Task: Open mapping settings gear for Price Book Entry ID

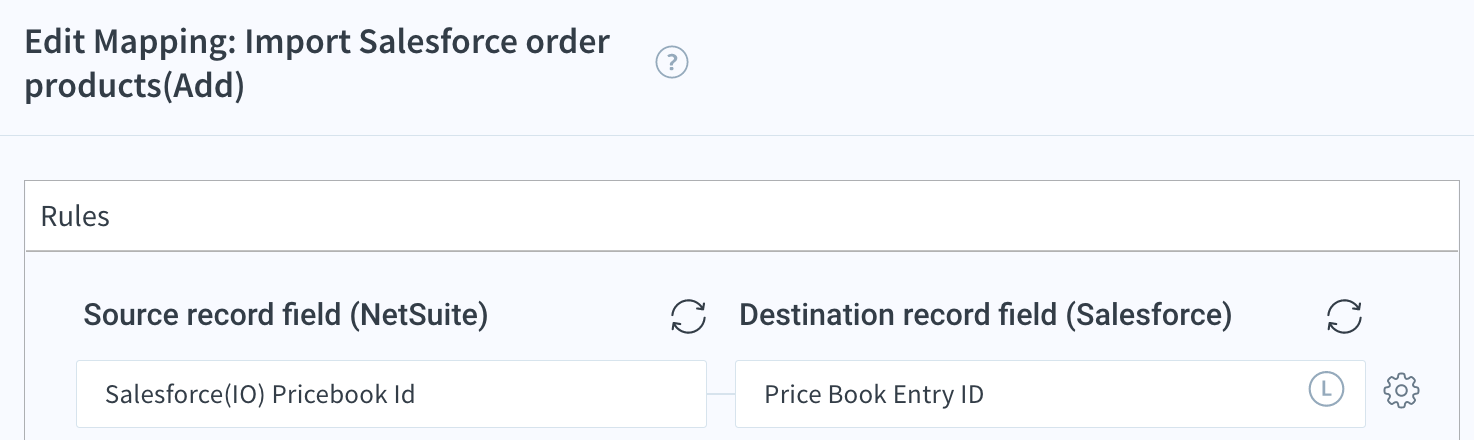Action: click(1401, 391)
